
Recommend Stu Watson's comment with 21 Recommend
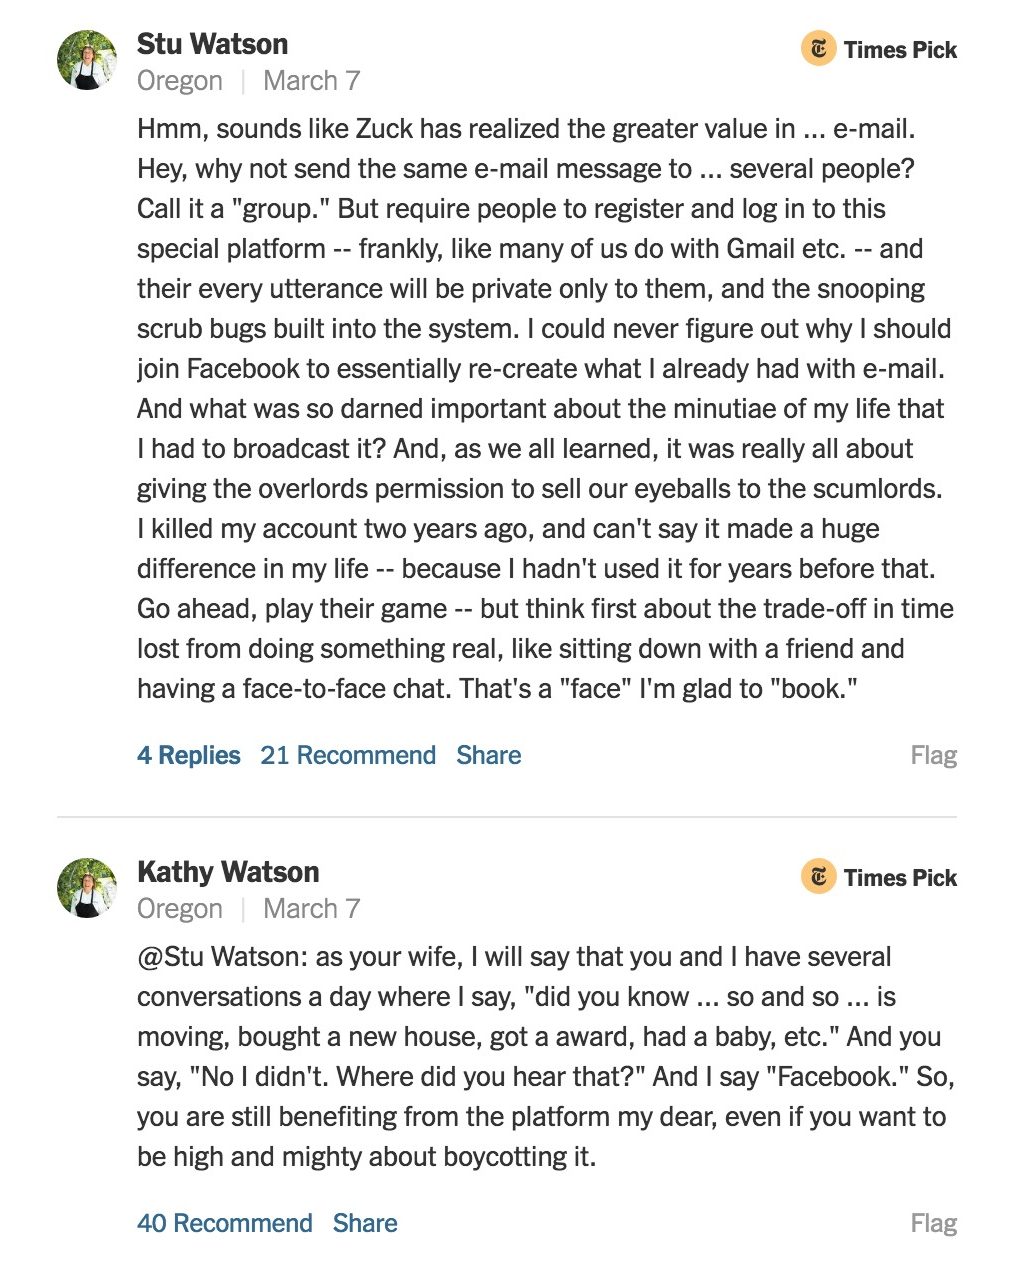point(348,755)
